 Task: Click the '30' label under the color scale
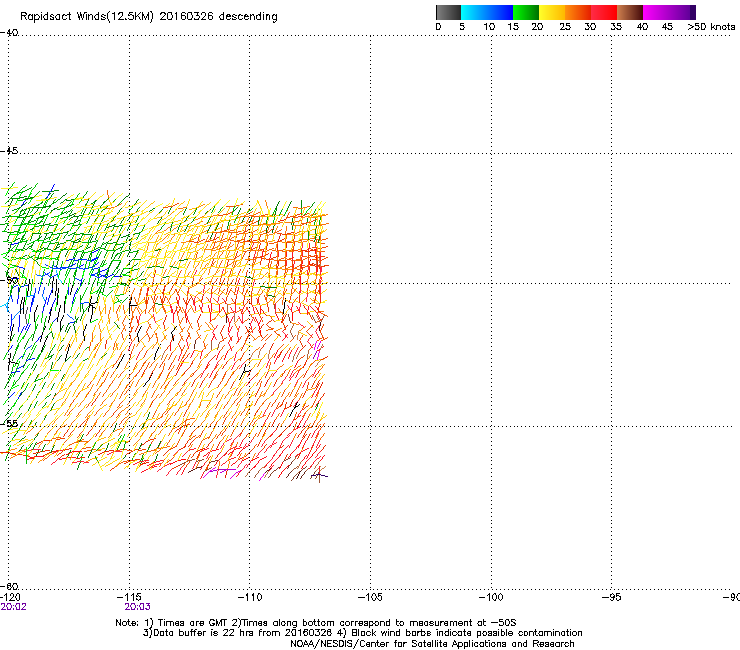click(590, 27)
